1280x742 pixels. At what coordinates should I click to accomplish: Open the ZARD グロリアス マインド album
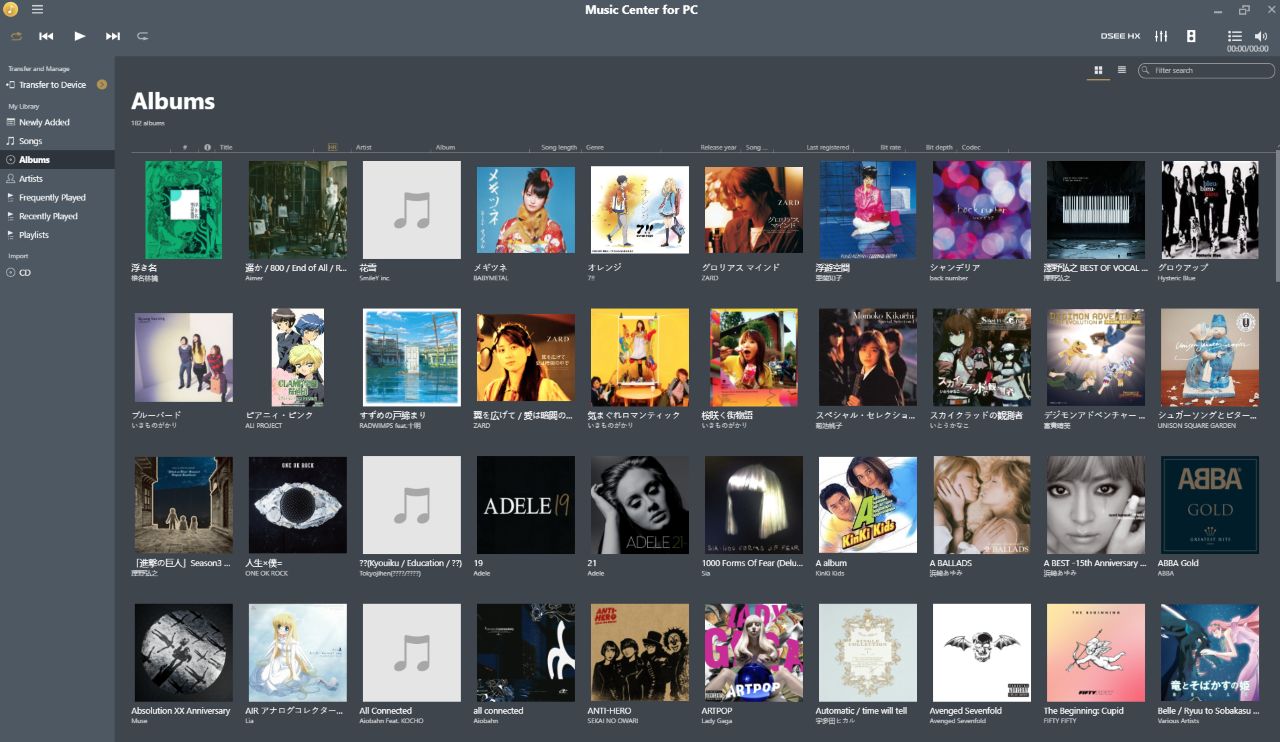[x=754, y=210]
